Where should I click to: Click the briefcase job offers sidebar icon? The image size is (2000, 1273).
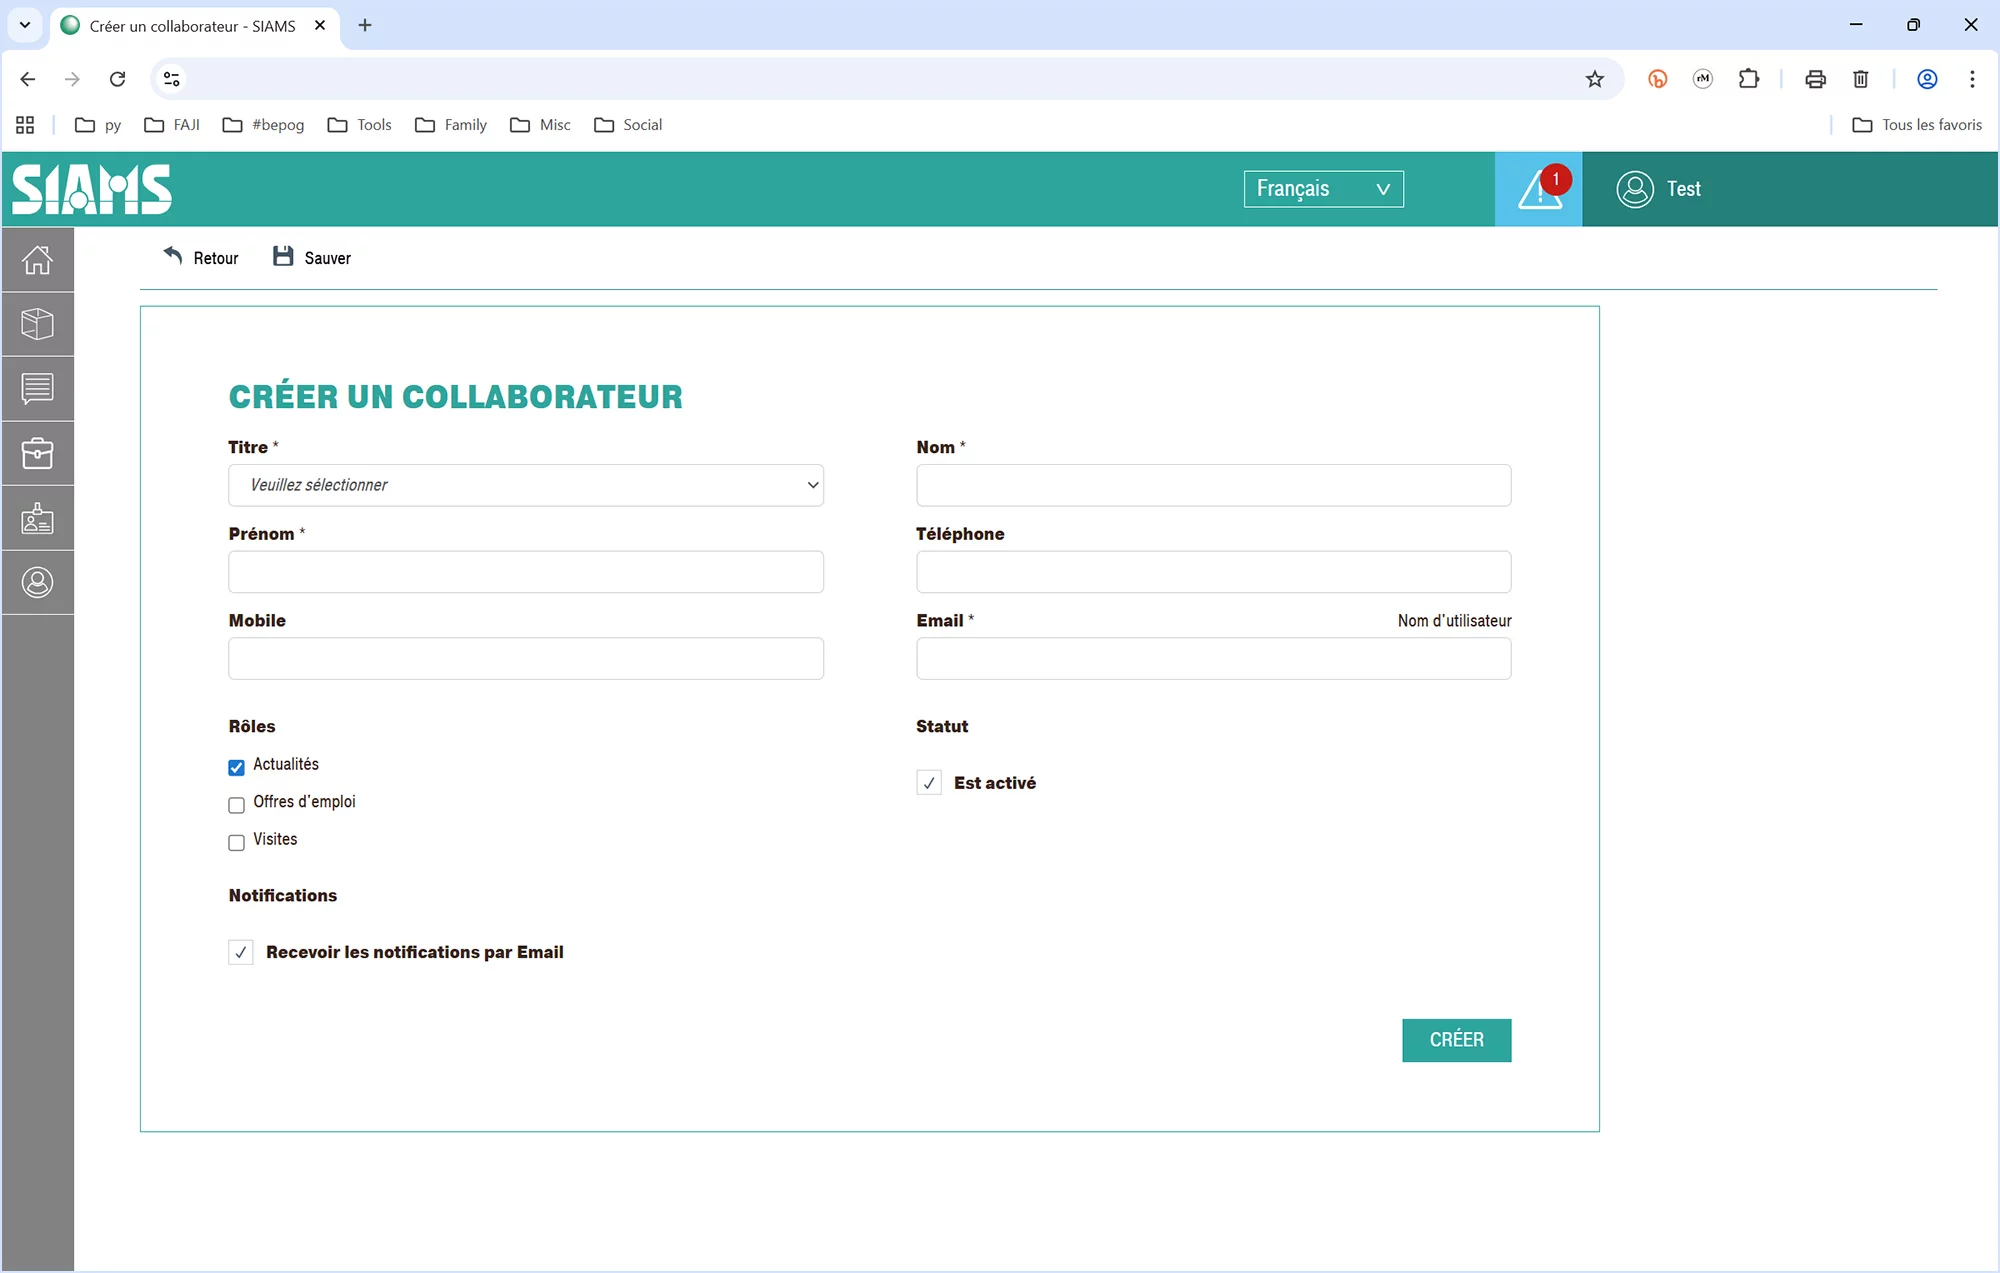pos(37,453)
